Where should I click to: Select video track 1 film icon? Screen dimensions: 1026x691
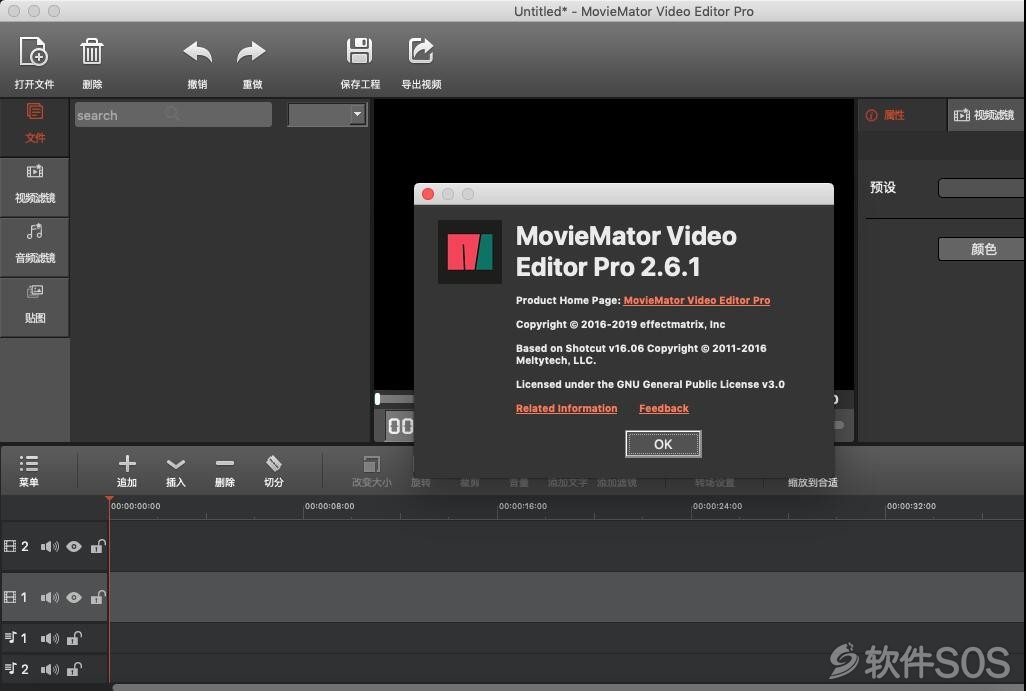pos(10,597)
